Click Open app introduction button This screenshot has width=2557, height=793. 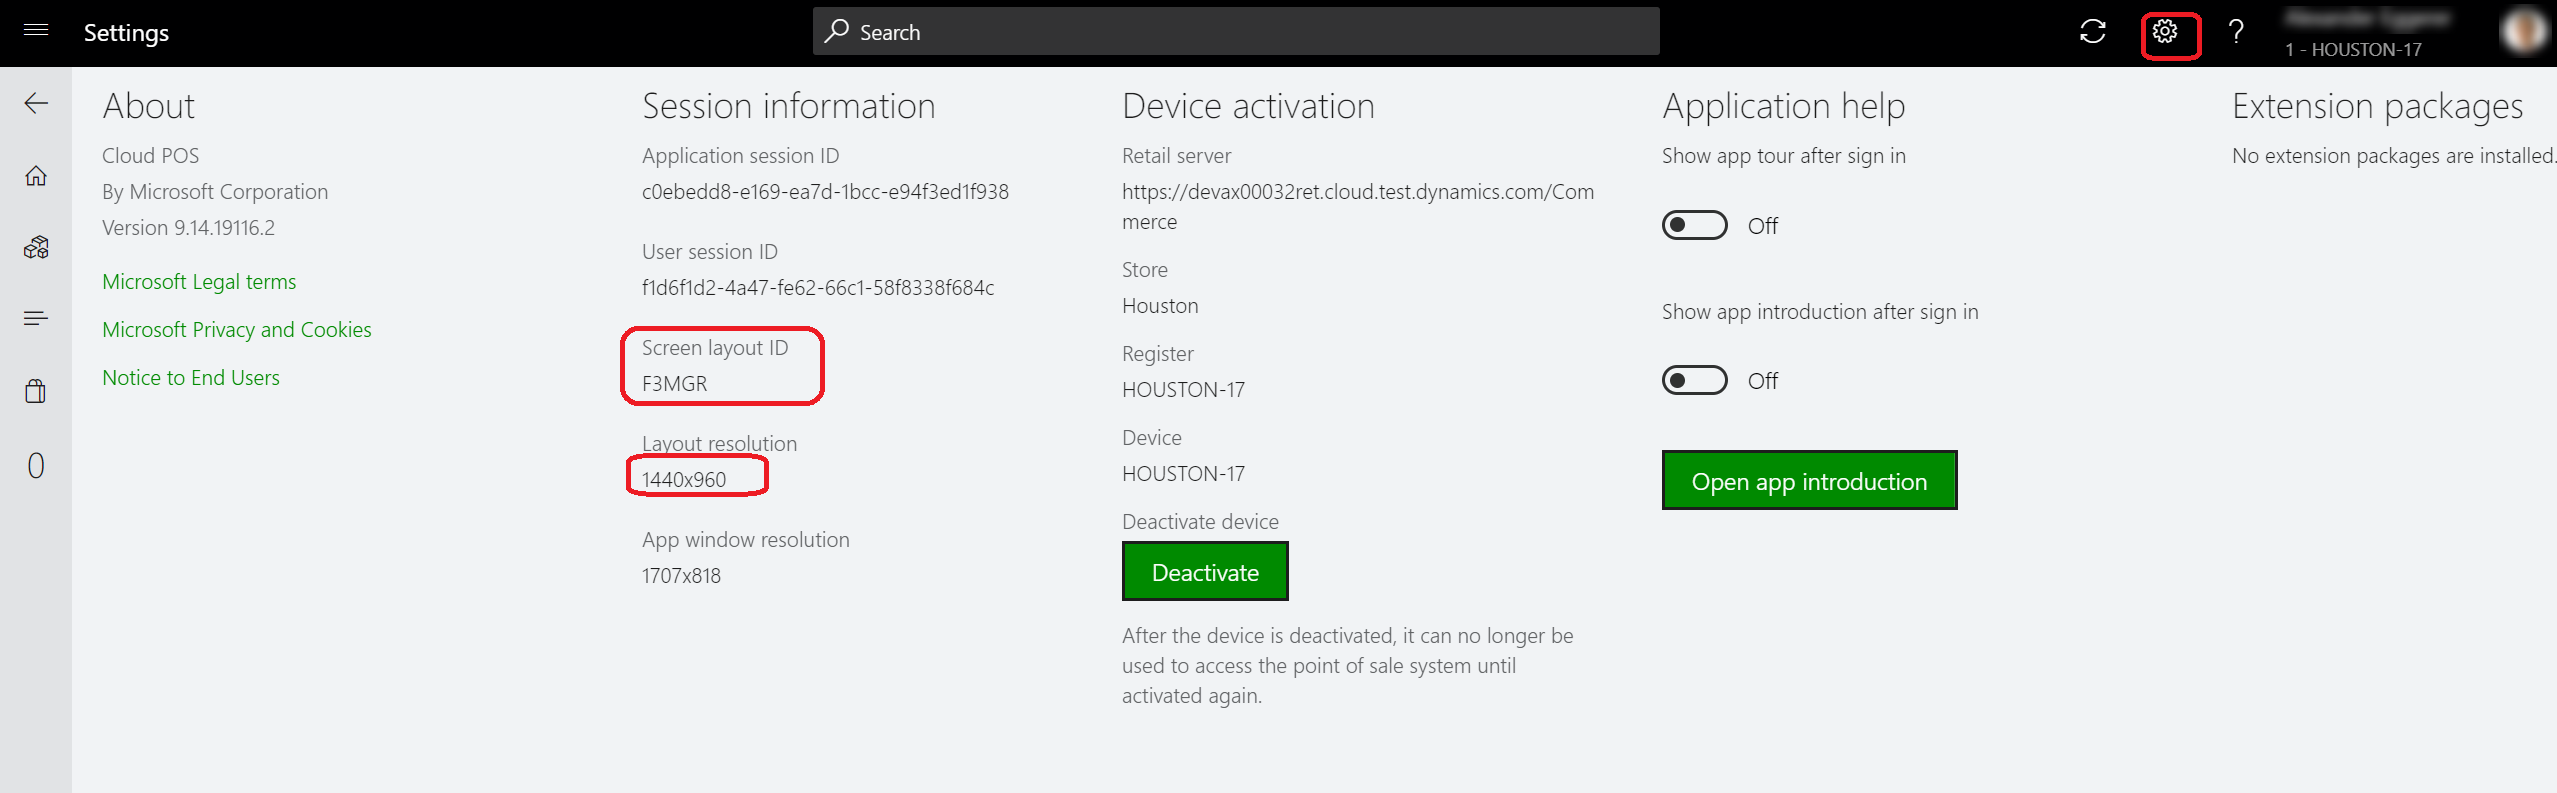(1808, 481)
